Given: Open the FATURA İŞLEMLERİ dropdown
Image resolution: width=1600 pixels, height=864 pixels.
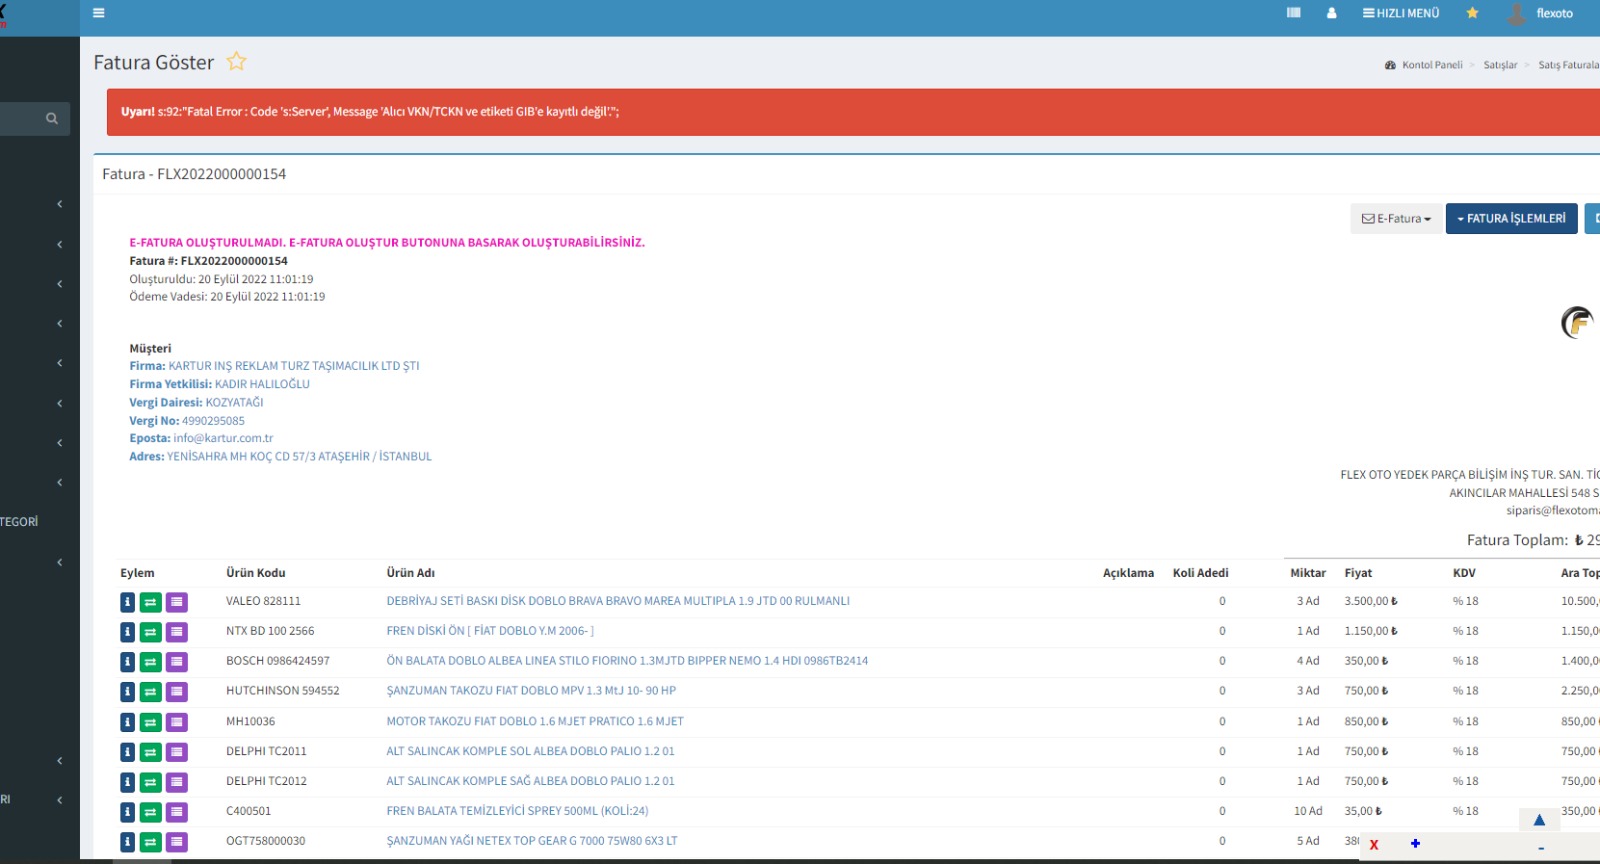Looking at the screenshot, I should tap(1511, 218).
